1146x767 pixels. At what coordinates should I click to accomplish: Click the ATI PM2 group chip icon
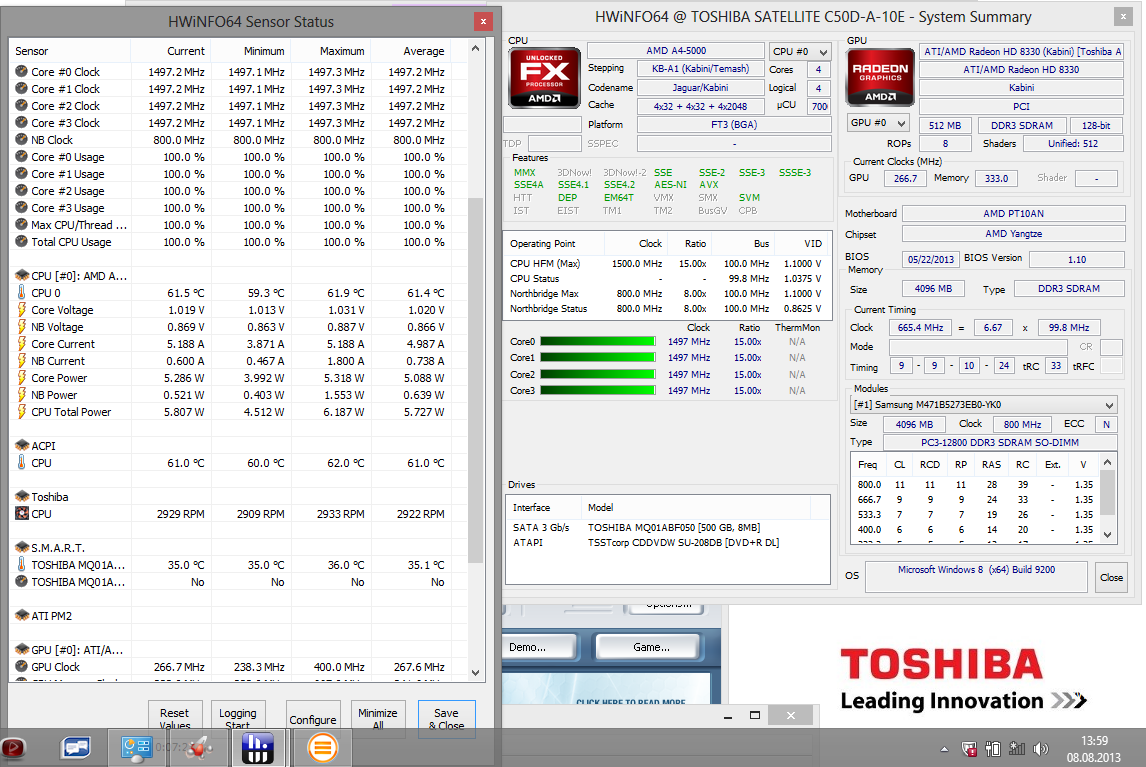pos(22,616)
